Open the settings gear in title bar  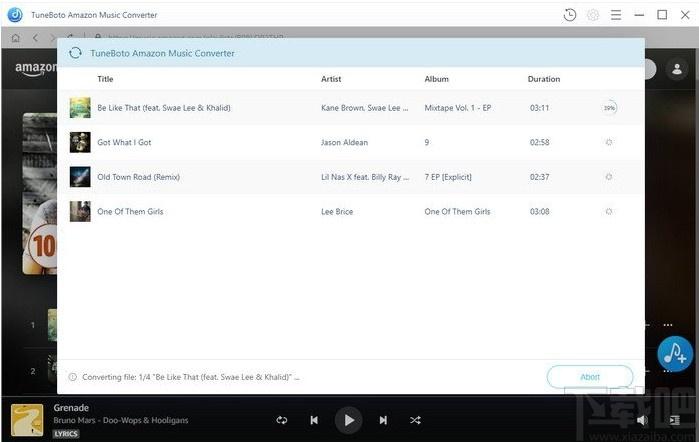click(592, 15)
